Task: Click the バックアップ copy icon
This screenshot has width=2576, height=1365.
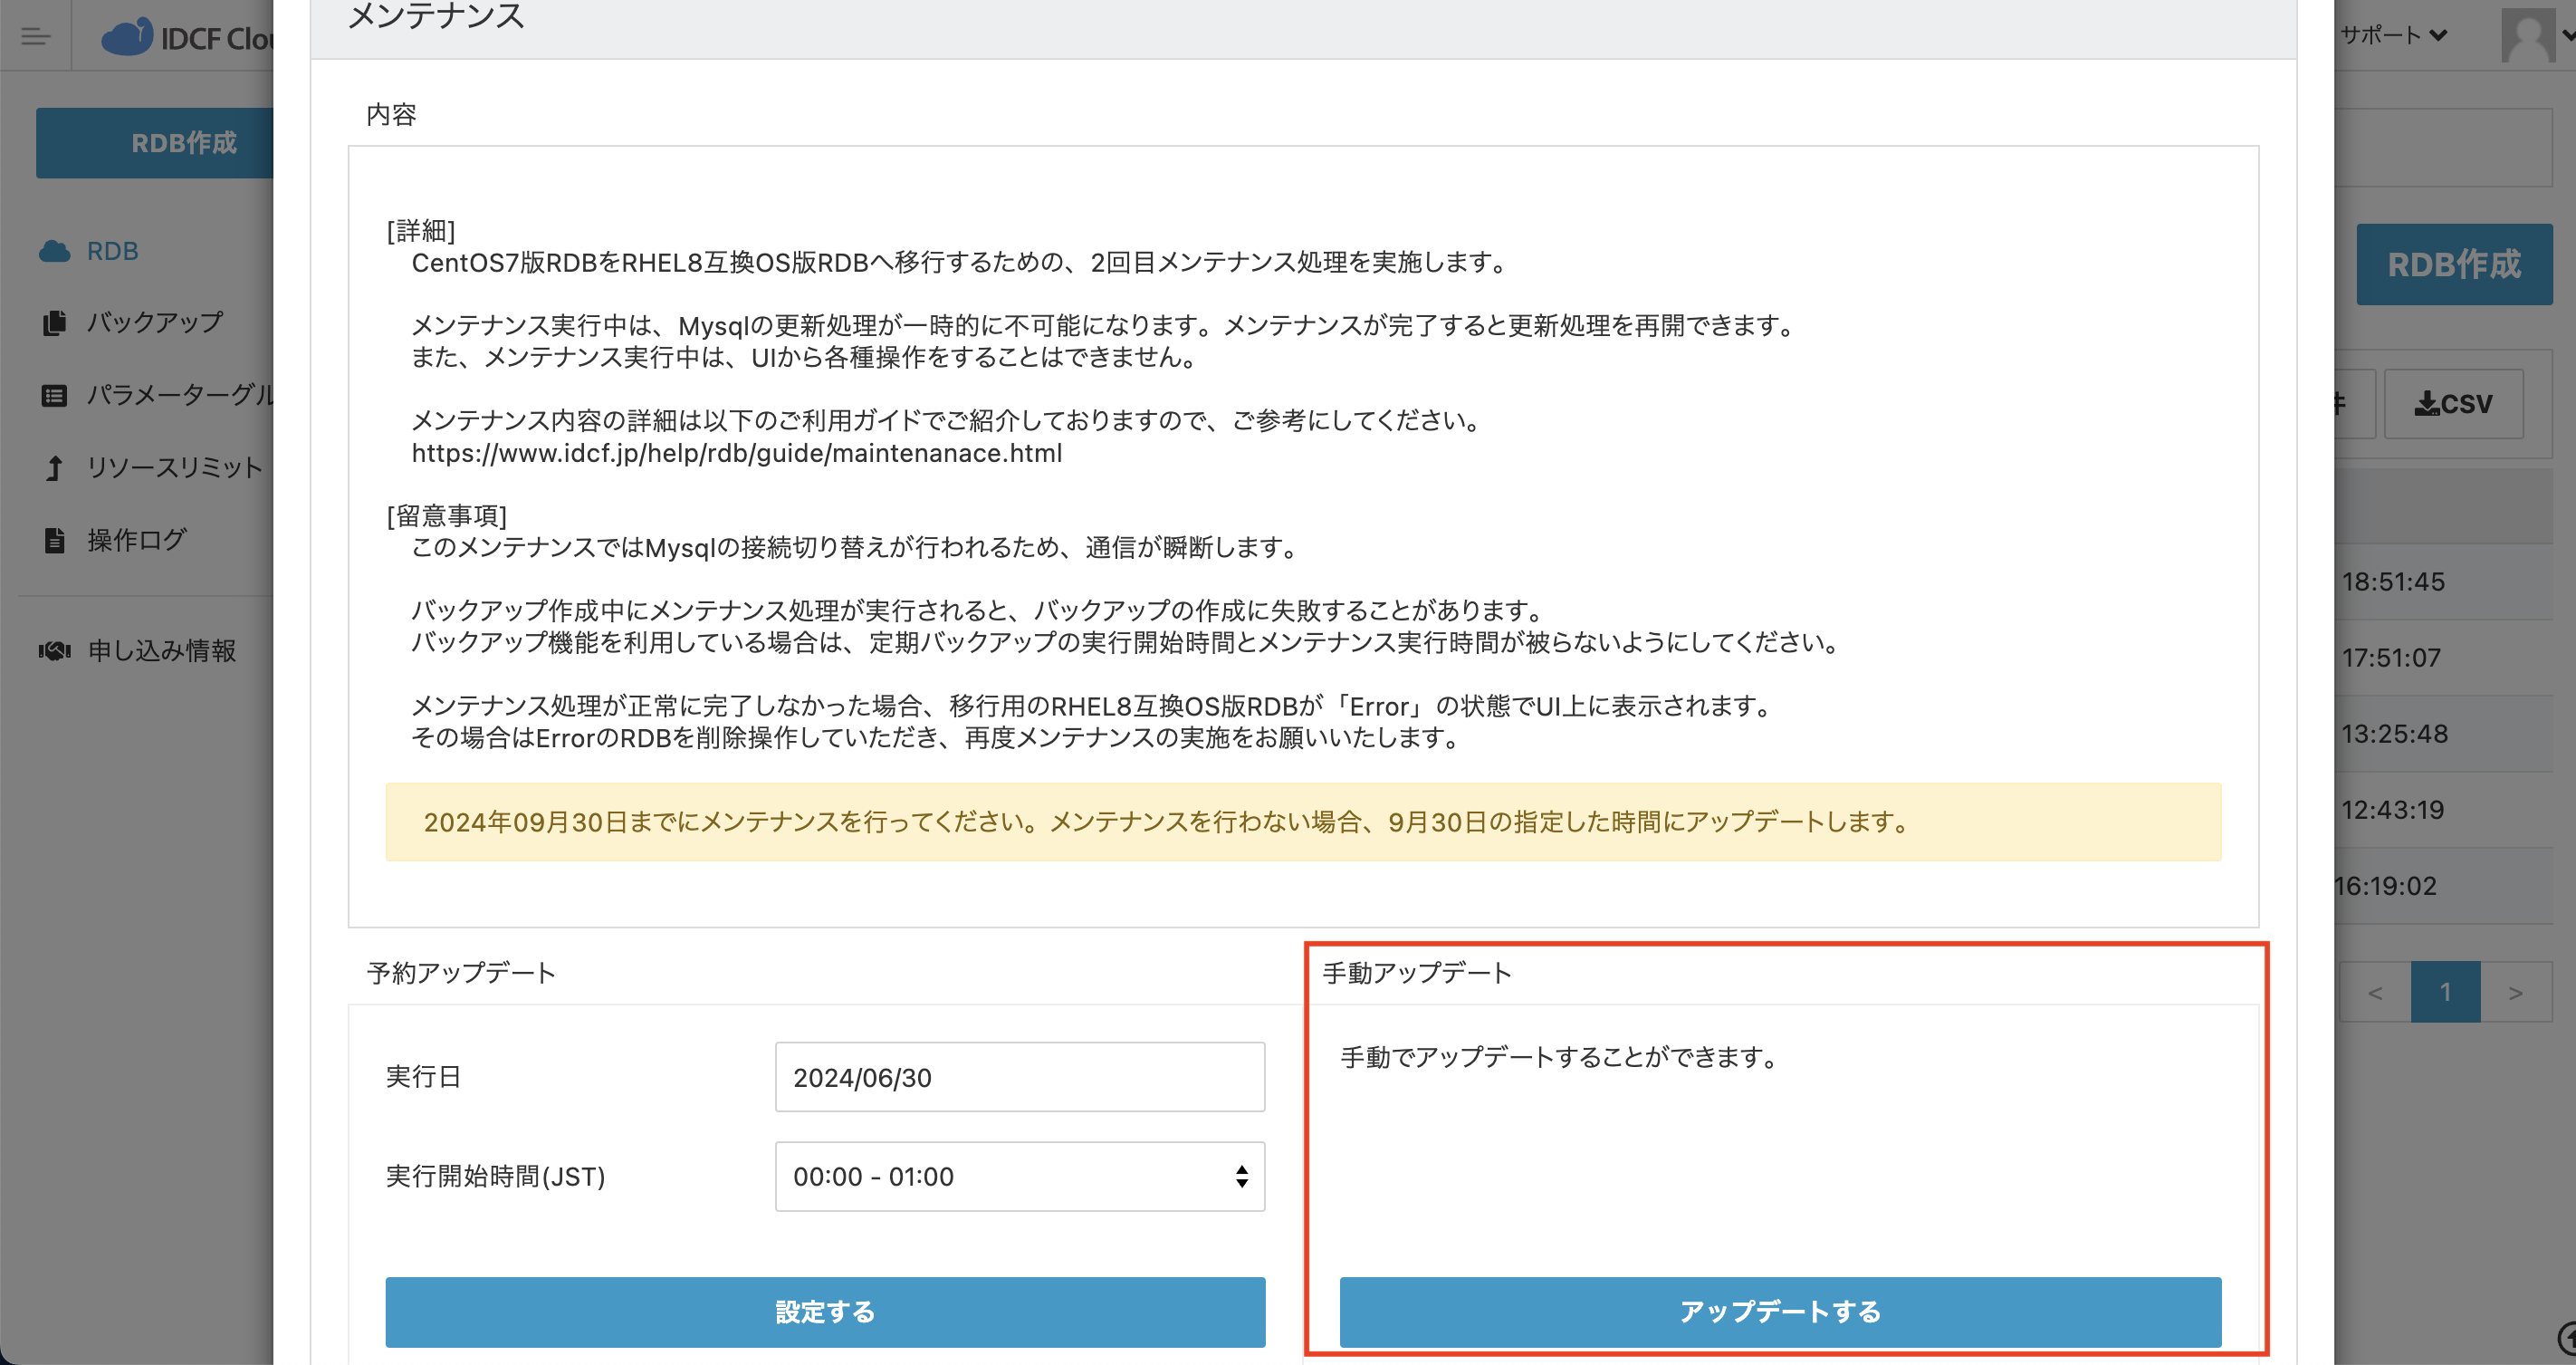Action: (x=54, y=323)
